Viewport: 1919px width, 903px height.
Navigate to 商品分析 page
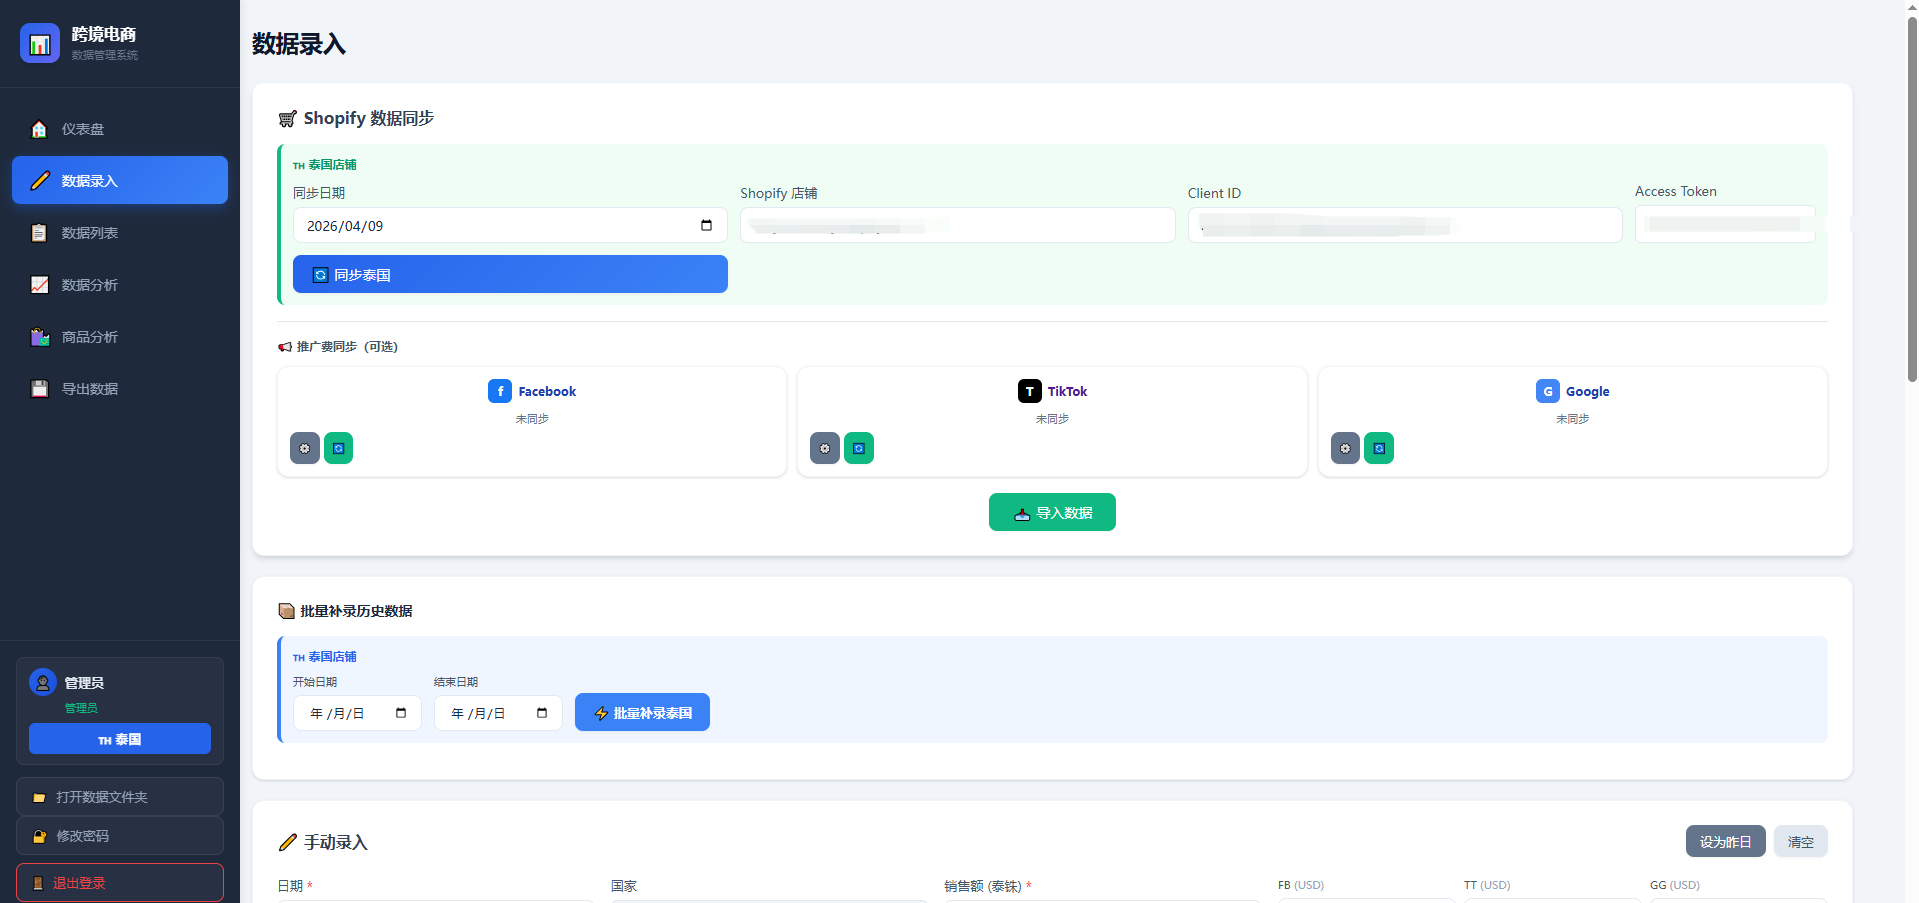click(120, 337)
